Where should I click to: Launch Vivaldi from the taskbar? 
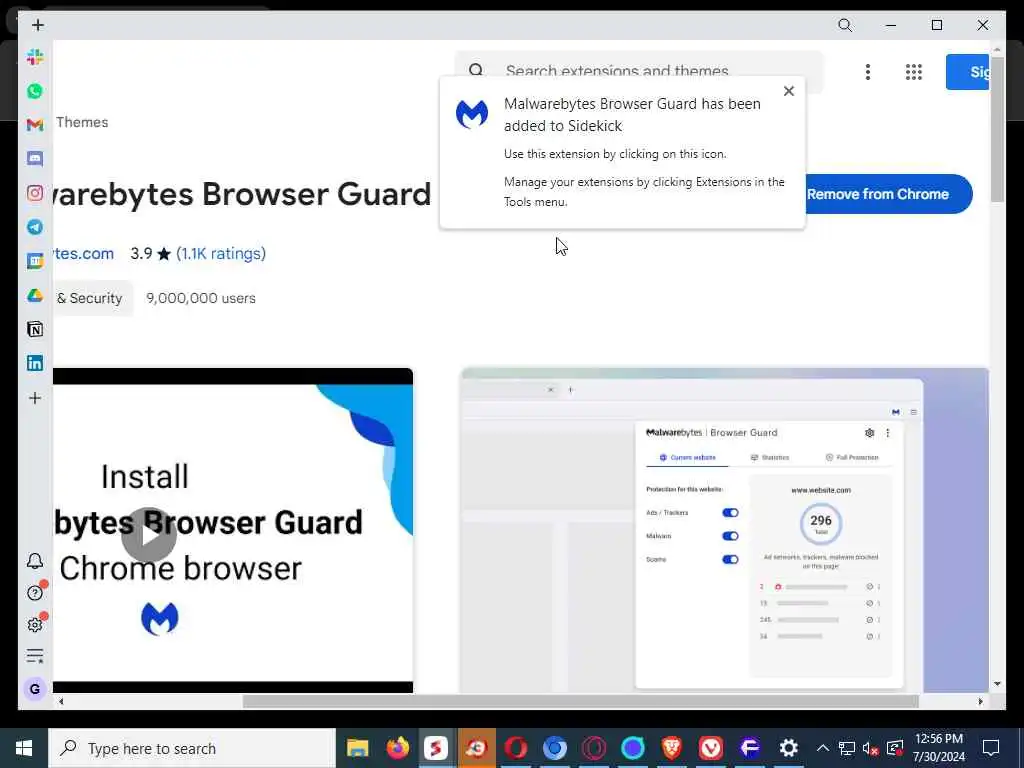(711, 748)
